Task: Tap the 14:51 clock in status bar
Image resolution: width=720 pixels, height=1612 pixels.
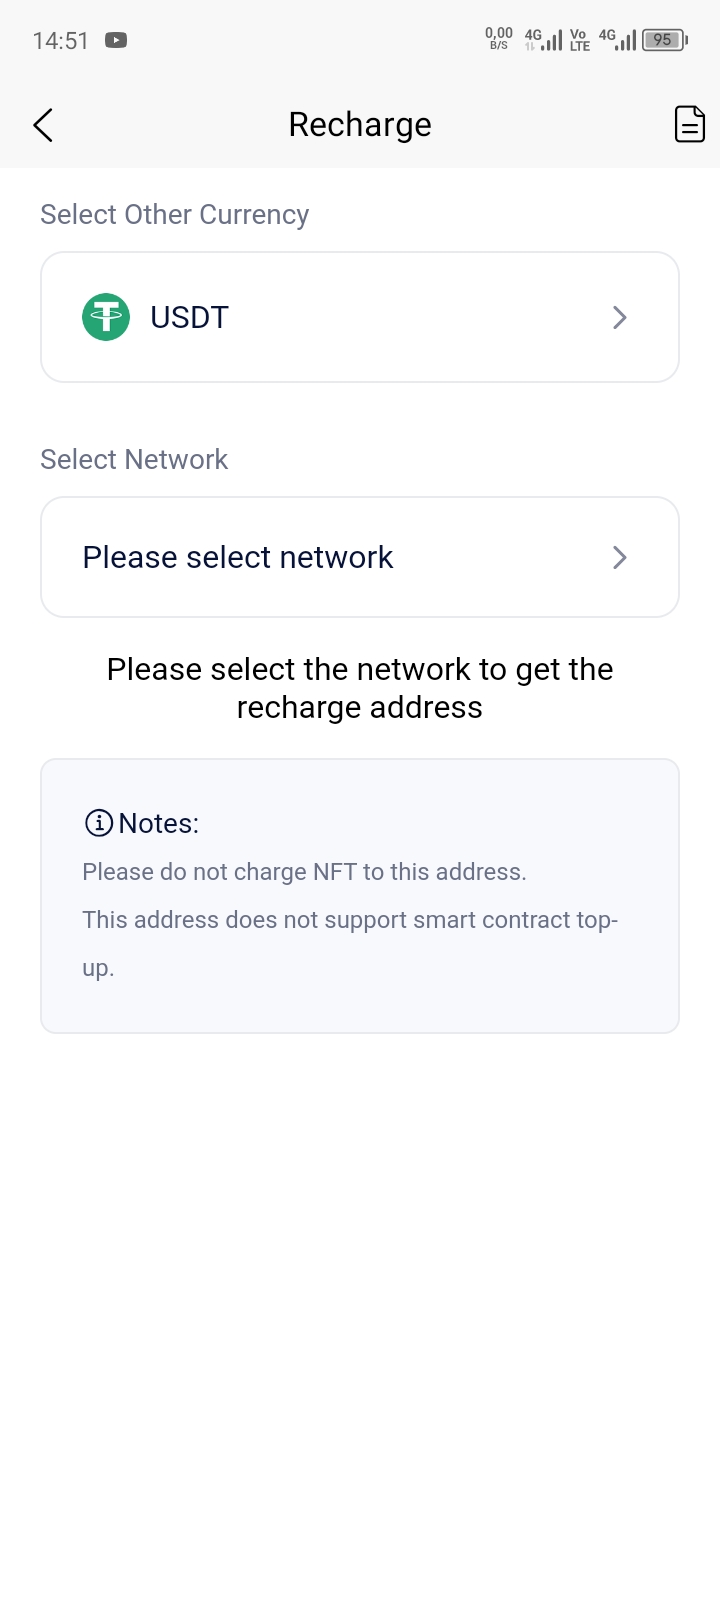Action: [61, 41]
